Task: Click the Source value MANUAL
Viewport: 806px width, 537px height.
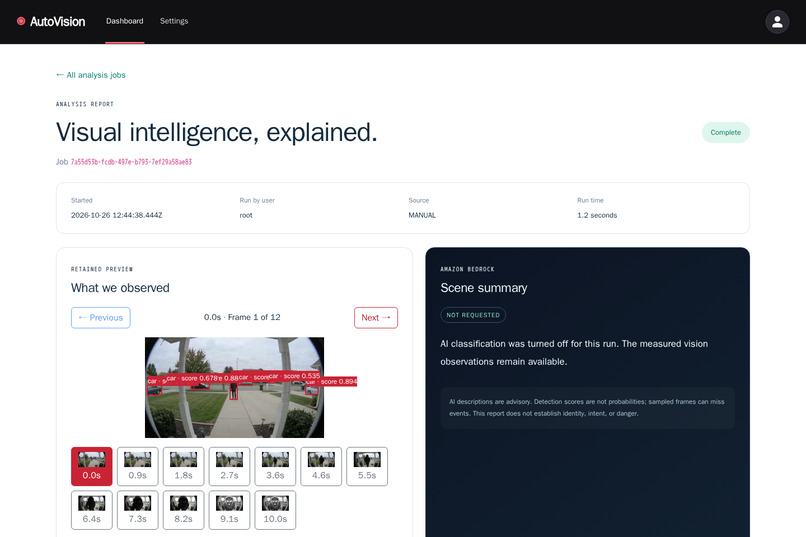Action: [x=422, y=215]
